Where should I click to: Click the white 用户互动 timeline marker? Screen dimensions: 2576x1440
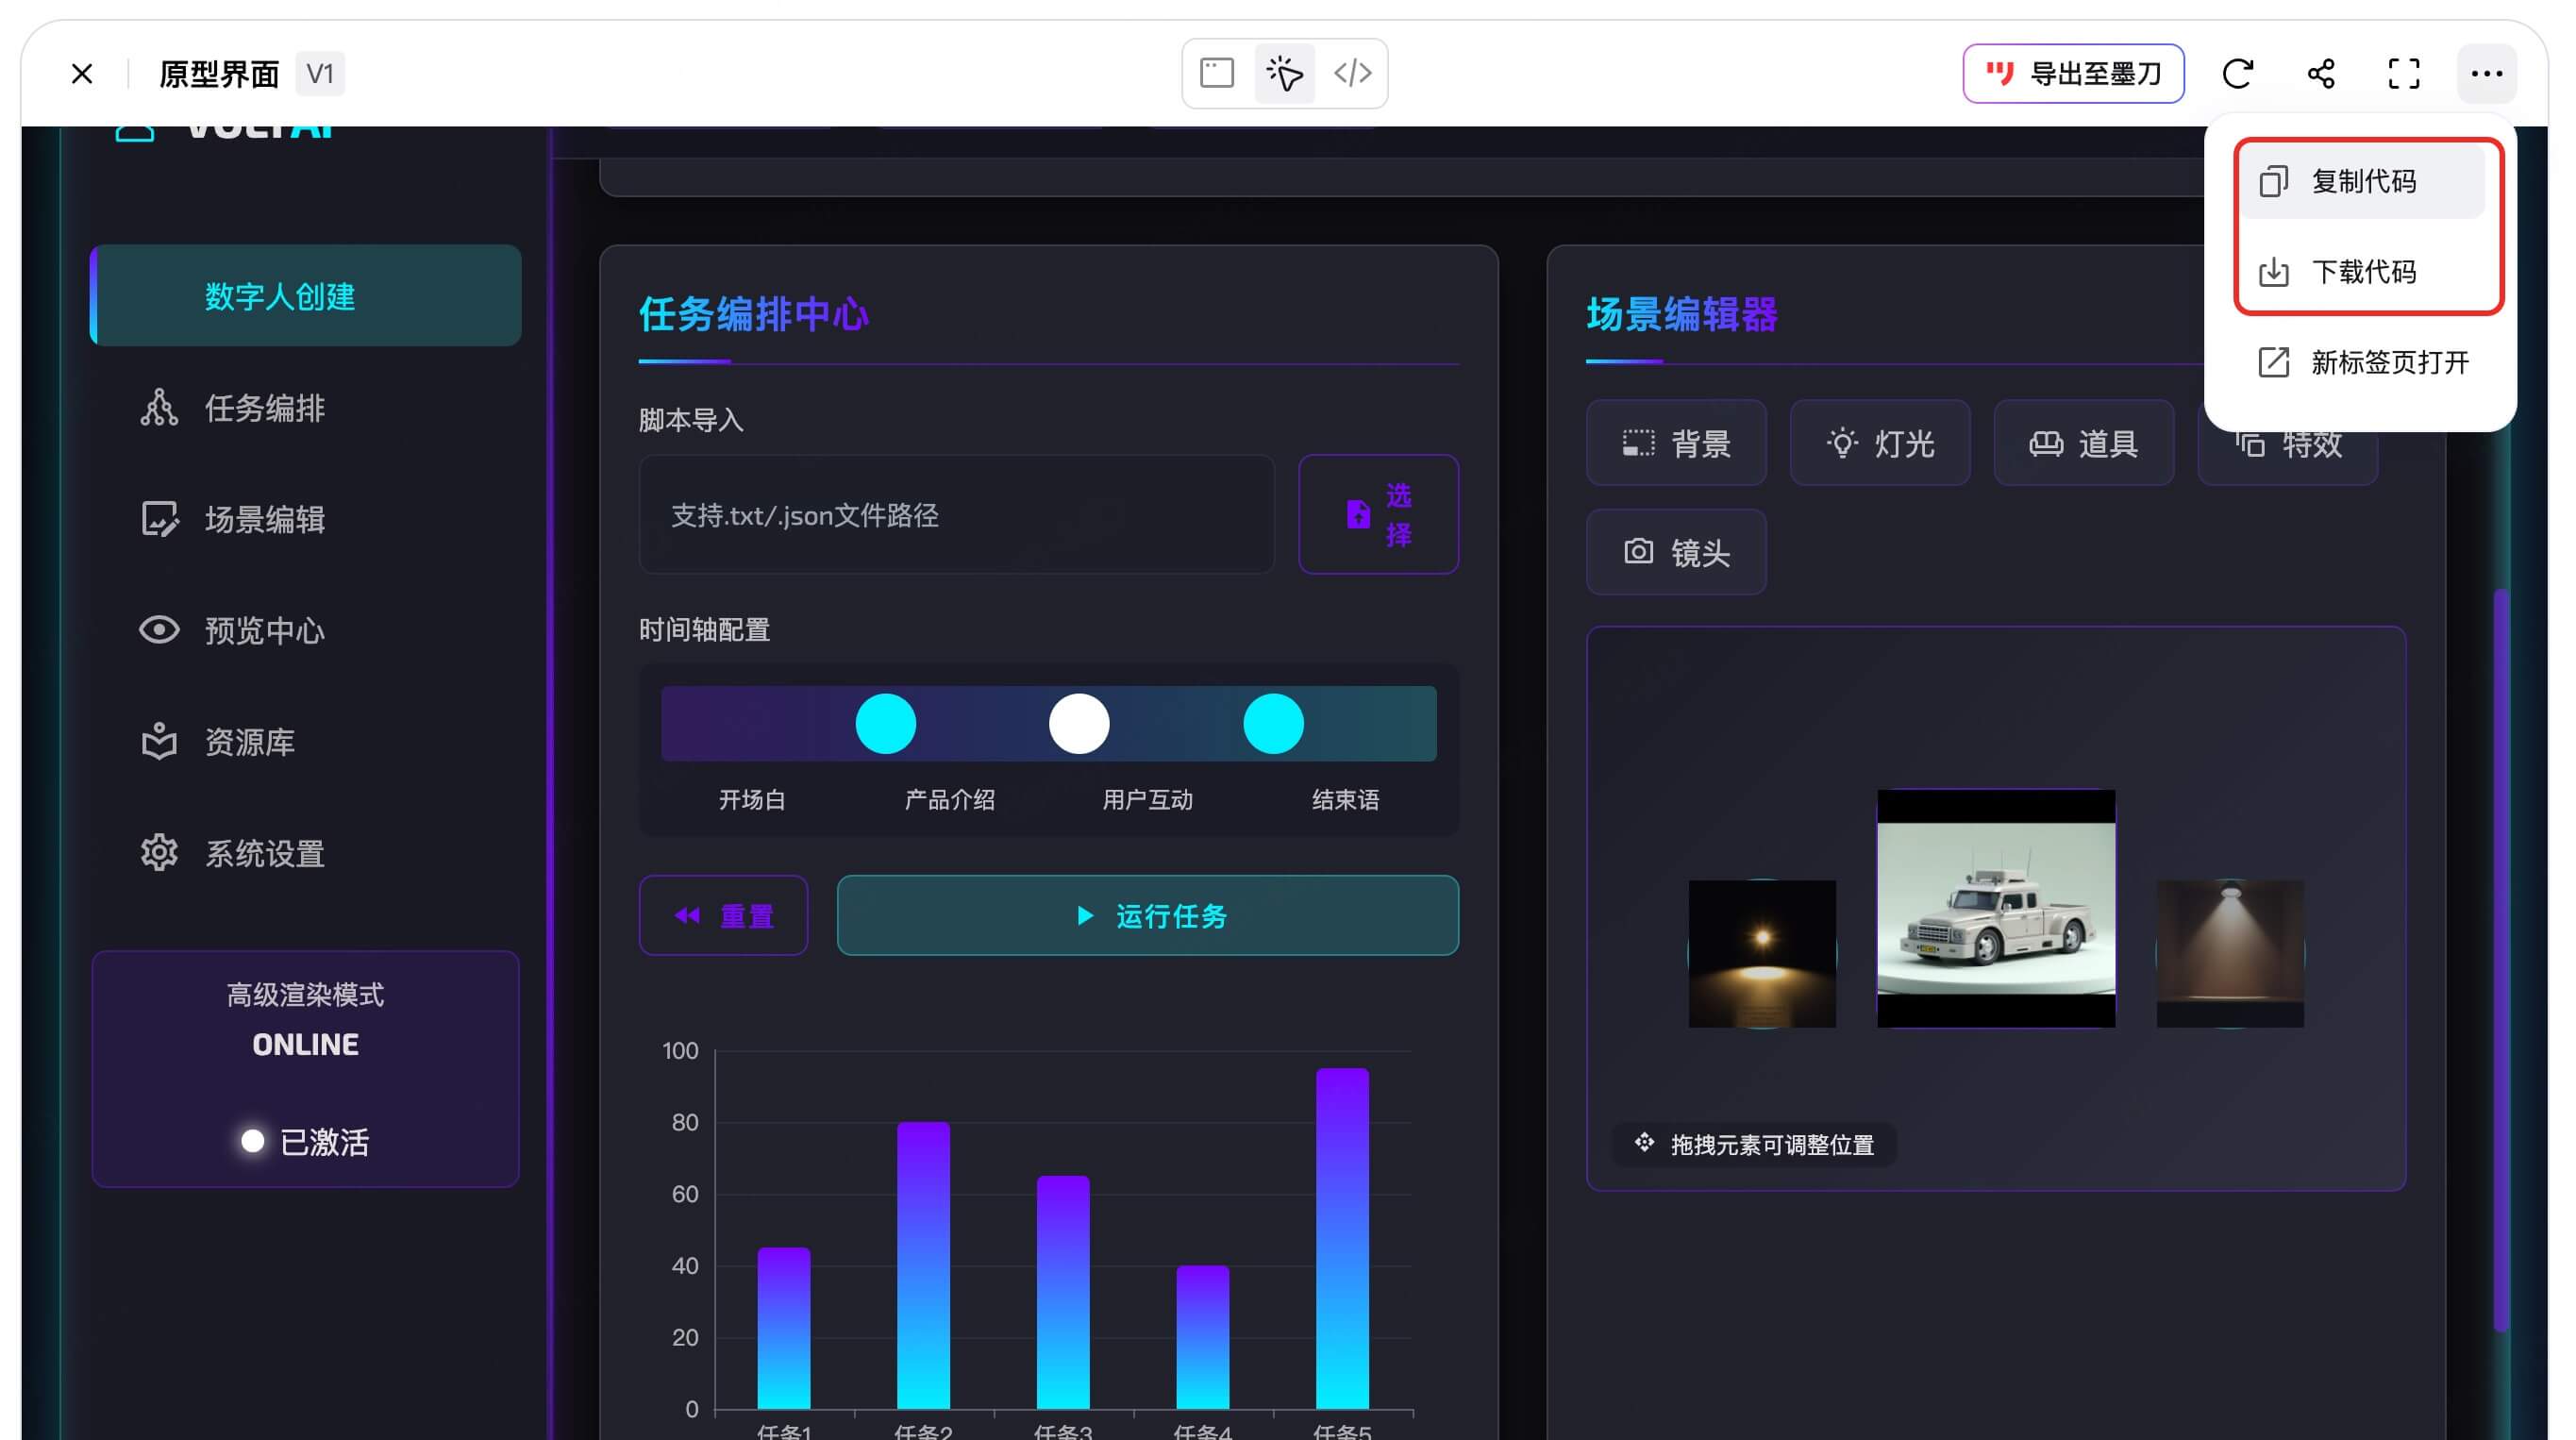[x=1078, y=723]
